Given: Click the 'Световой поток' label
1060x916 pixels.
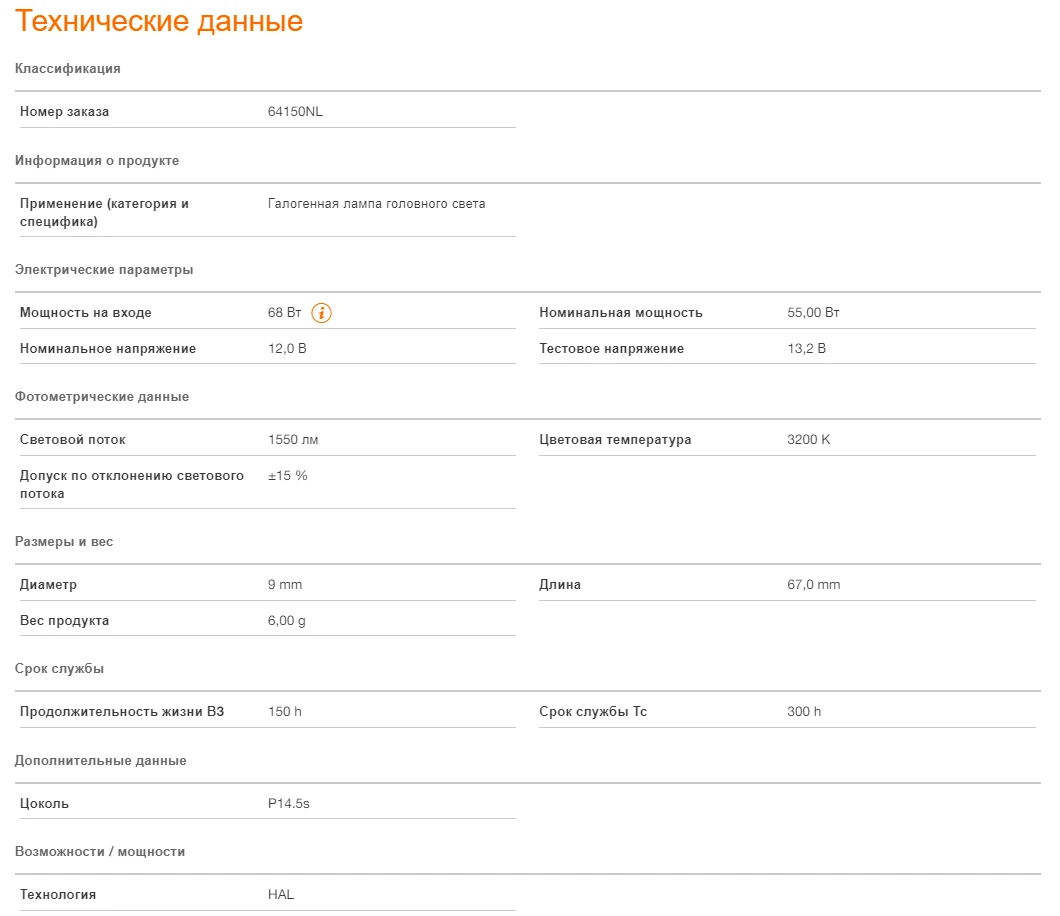Looking at the screenshot, I should point(72,439).
